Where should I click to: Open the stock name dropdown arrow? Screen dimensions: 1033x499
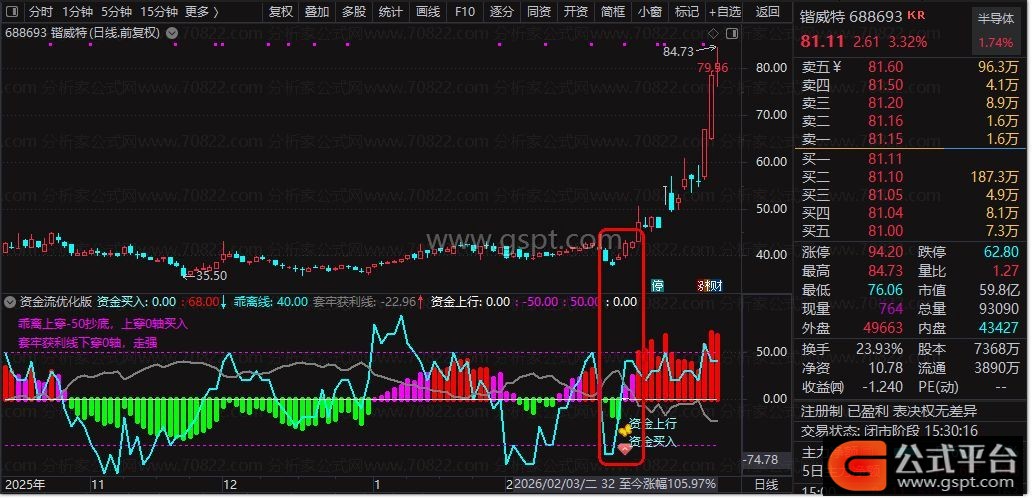tap(174, 32)
